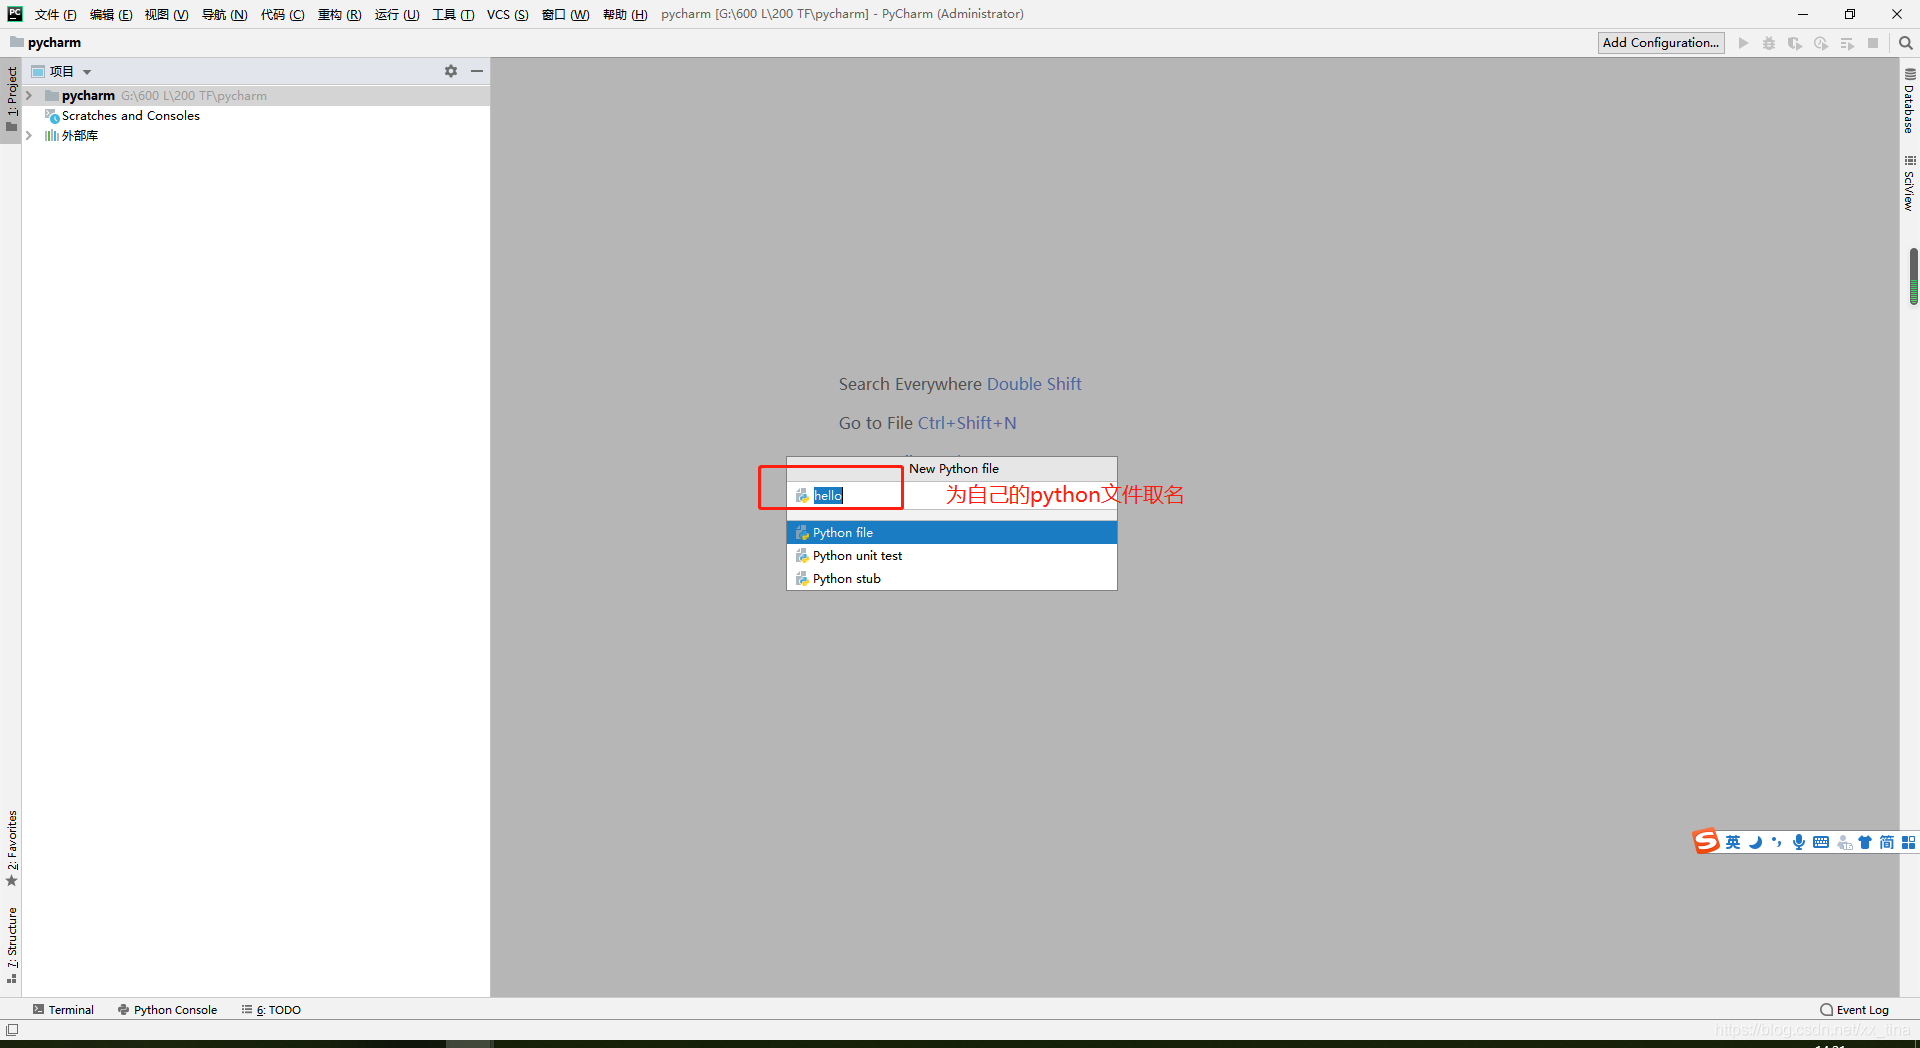Open the Z: Structure side tab

coord(11,945)
